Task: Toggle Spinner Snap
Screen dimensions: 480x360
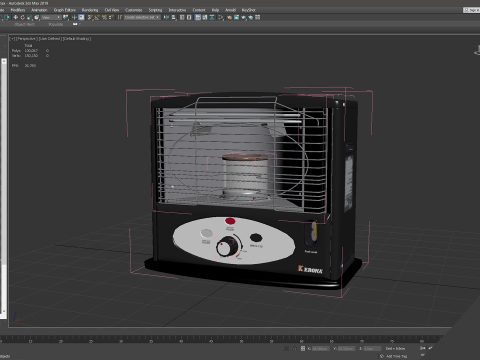Action: coord(112,17)
